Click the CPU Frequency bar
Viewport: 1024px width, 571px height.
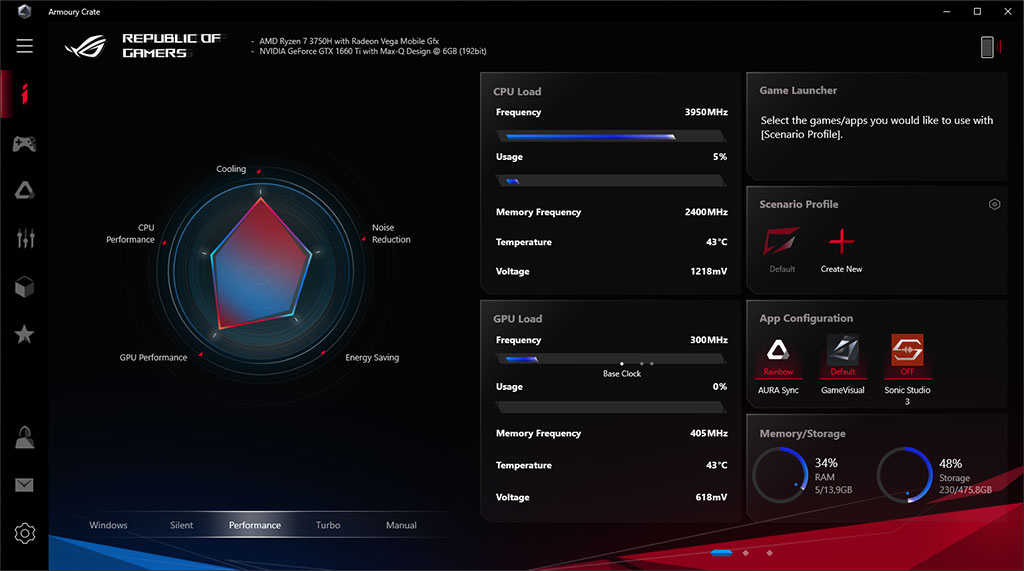(x=611, y=136)
